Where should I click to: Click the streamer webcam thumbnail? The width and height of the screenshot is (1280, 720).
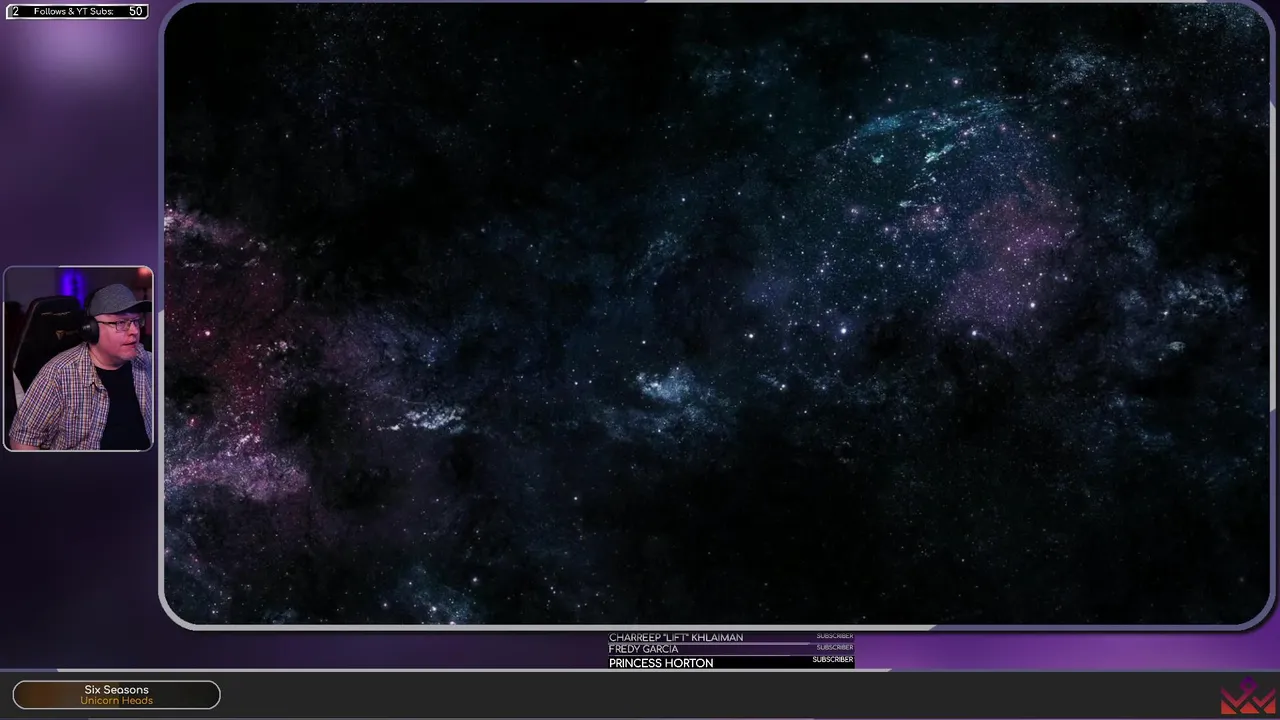point(78,358)
